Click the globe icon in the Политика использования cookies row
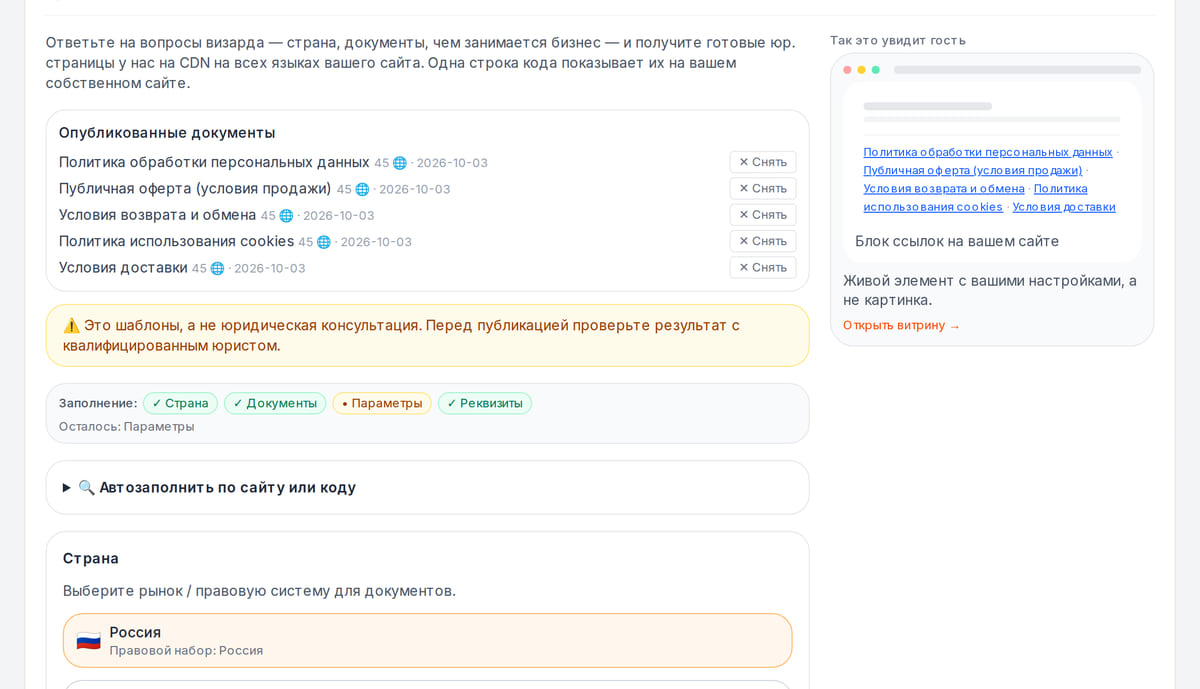 click(324, 242)
